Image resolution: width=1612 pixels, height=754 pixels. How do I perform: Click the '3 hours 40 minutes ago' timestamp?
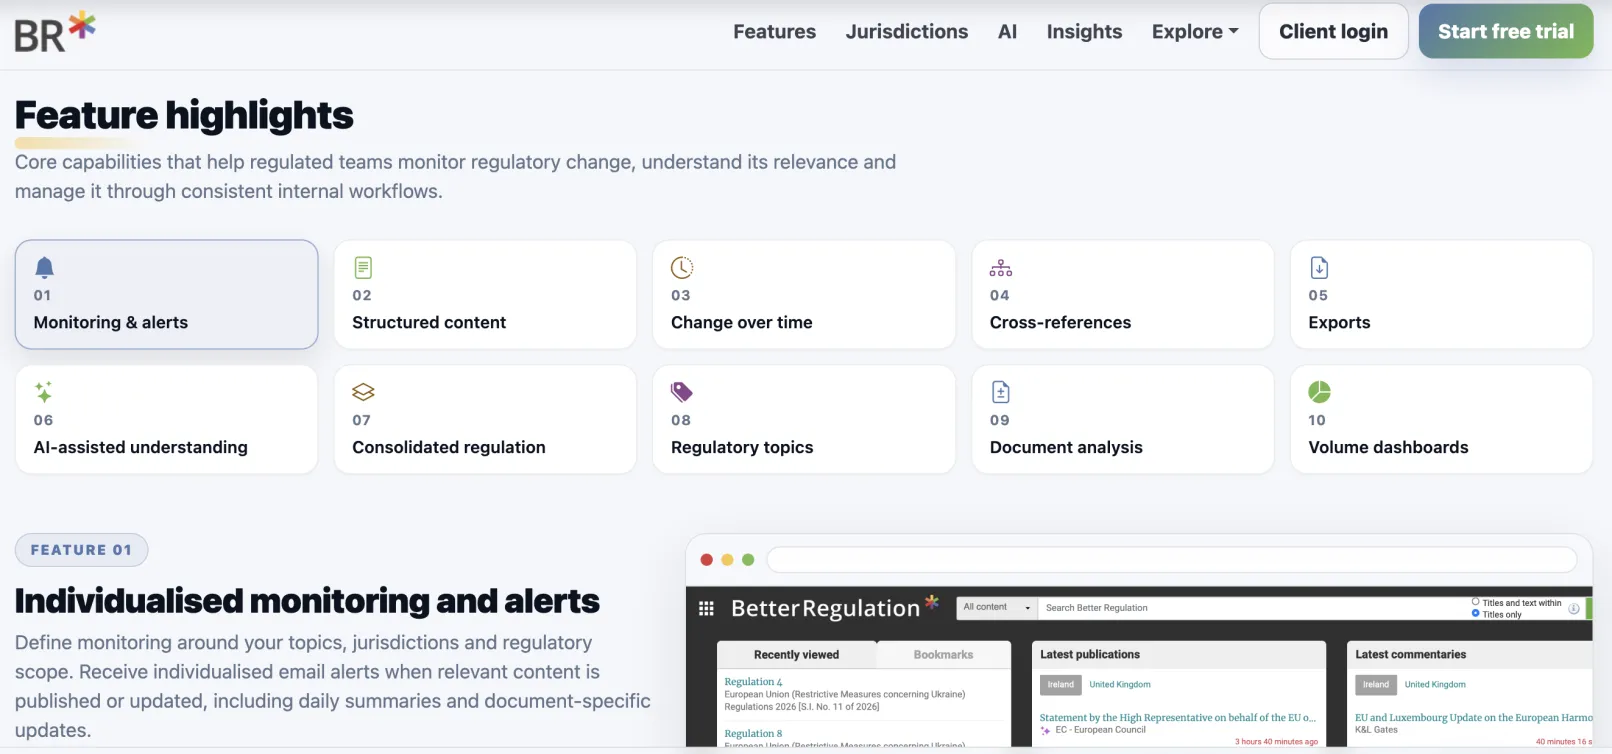(1276, 742)
